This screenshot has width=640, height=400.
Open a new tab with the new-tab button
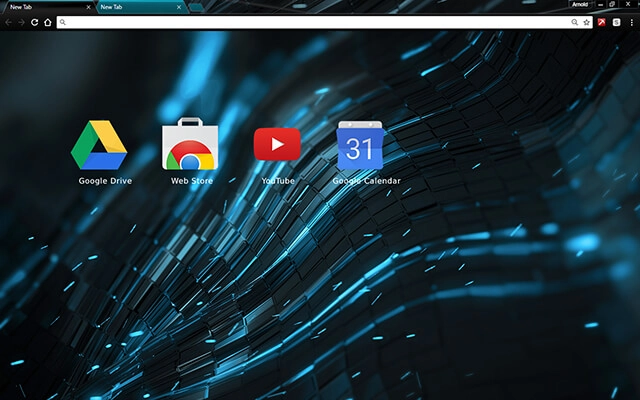[x=196, y=7]
